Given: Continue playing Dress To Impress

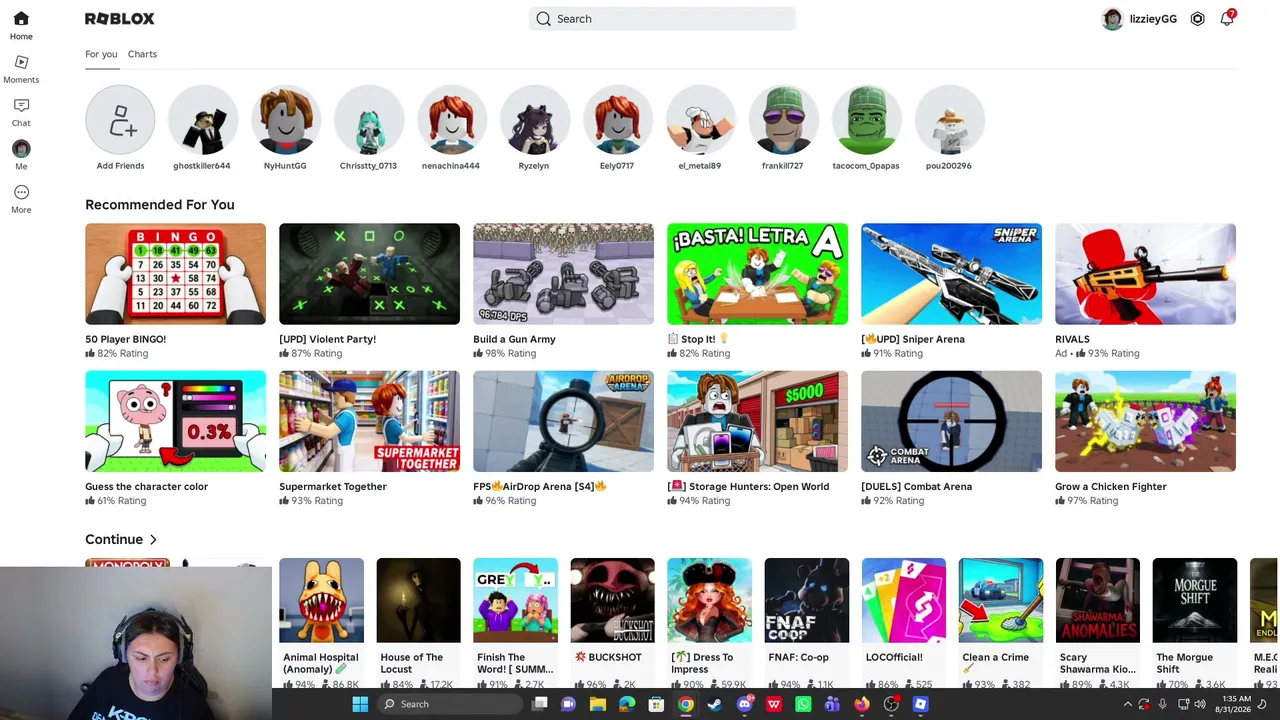Looking at the screenshot, I should pyautogui.click(x=709, y=600).
